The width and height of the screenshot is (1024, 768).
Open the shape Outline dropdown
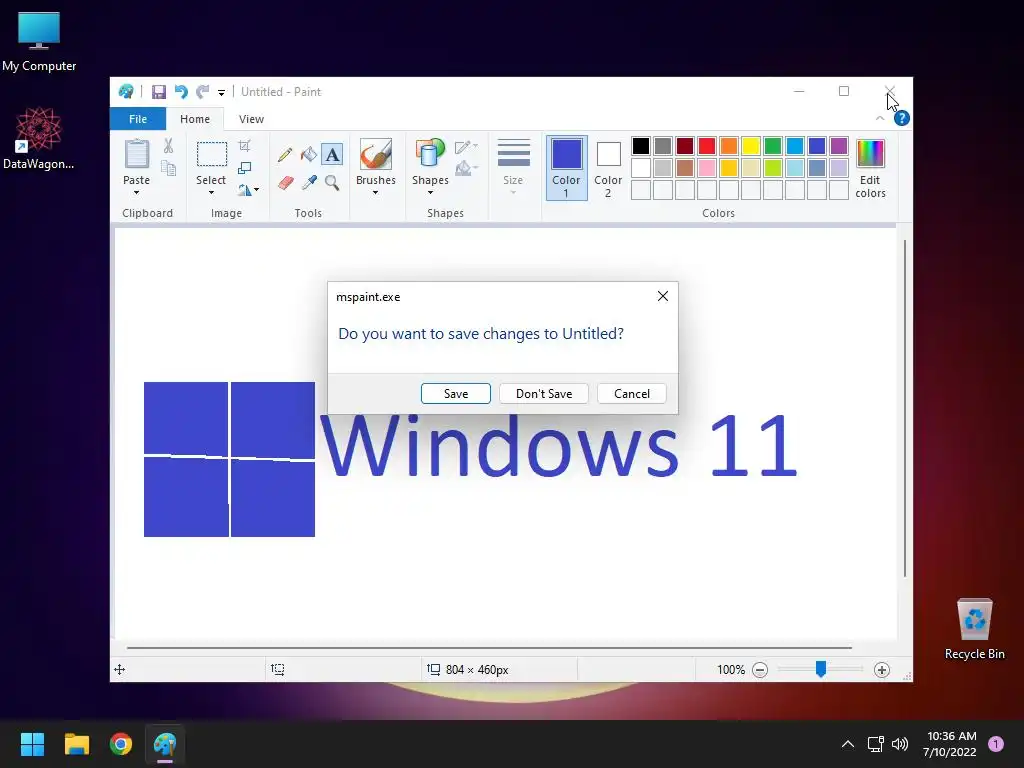coord(466,147)
